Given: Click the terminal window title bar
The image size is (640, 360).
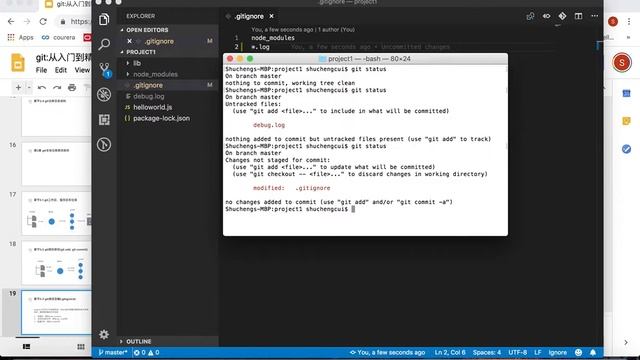Looking at the screenshot, I should (365, 59).
